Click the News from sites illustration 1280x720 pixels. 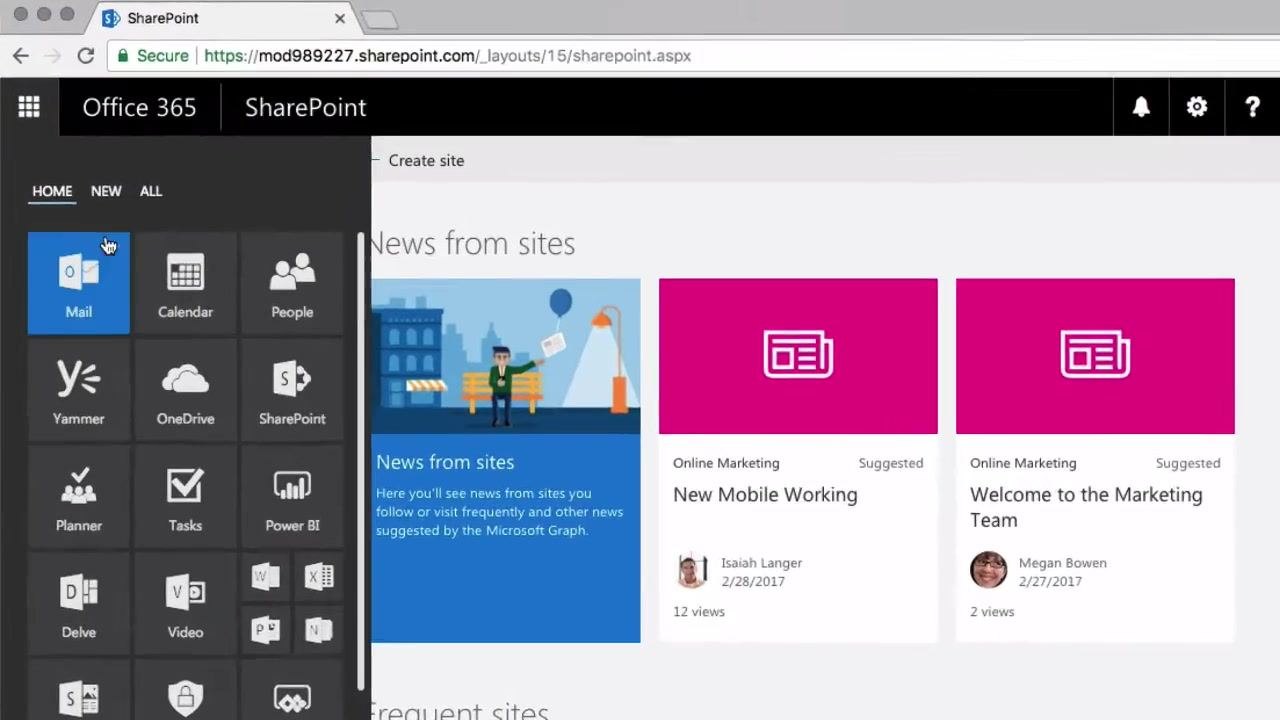tap(506, 356)
